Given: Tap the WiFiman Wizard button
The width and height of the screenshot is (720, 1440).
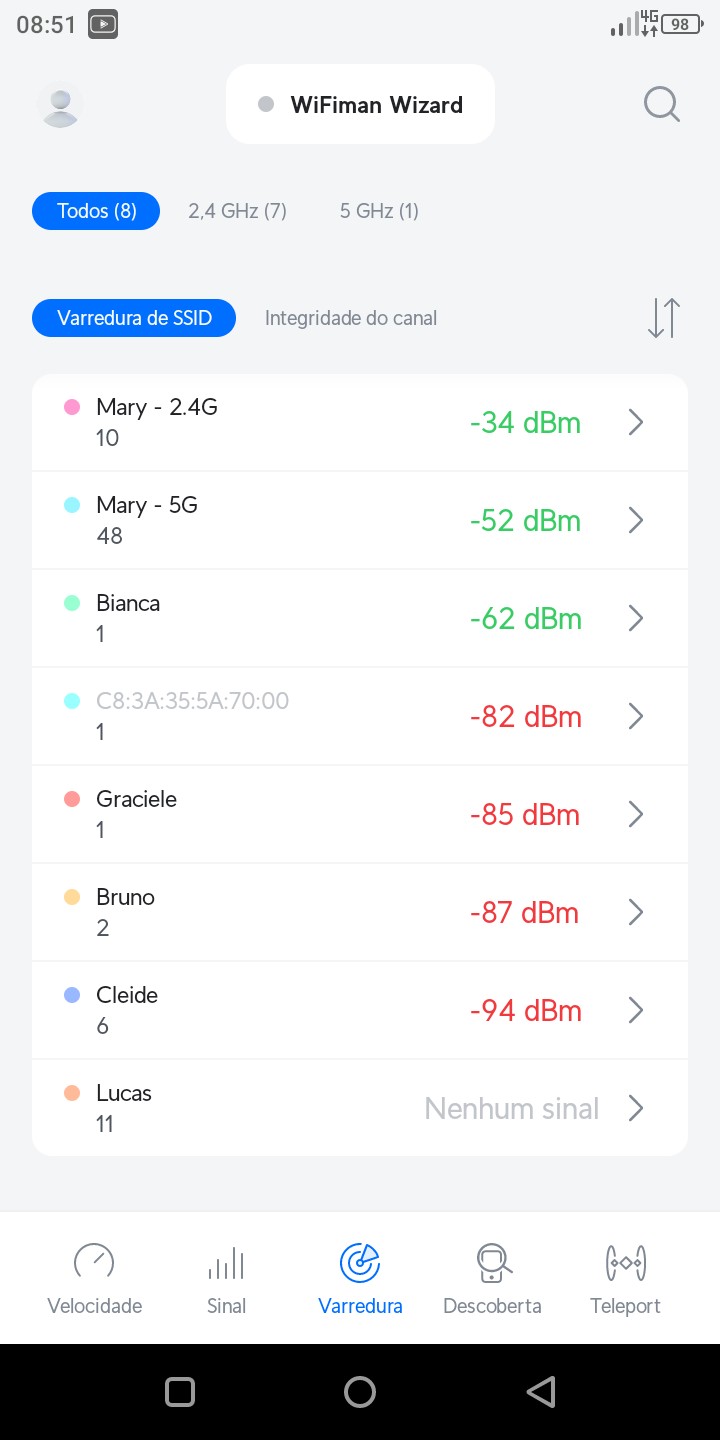Looking at the screenshot, I should pos(361,105).
